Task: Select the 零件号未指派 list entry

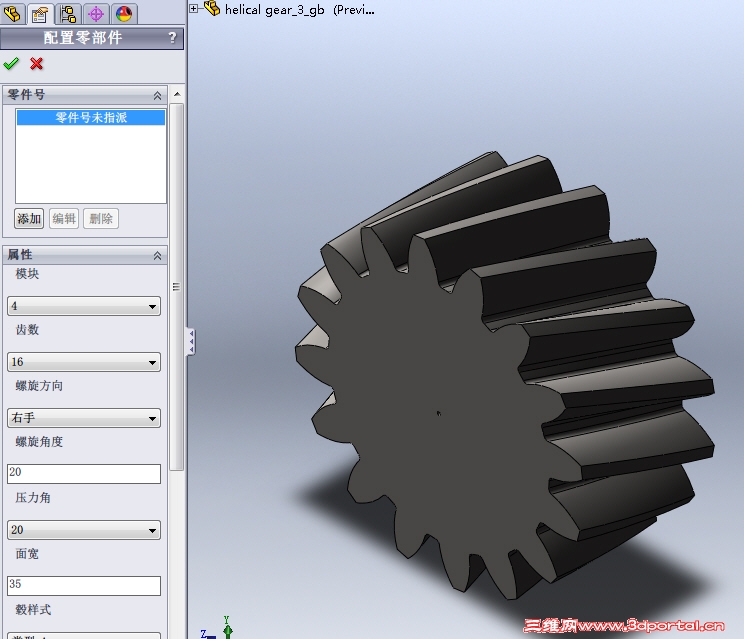Action: (91, 118)
